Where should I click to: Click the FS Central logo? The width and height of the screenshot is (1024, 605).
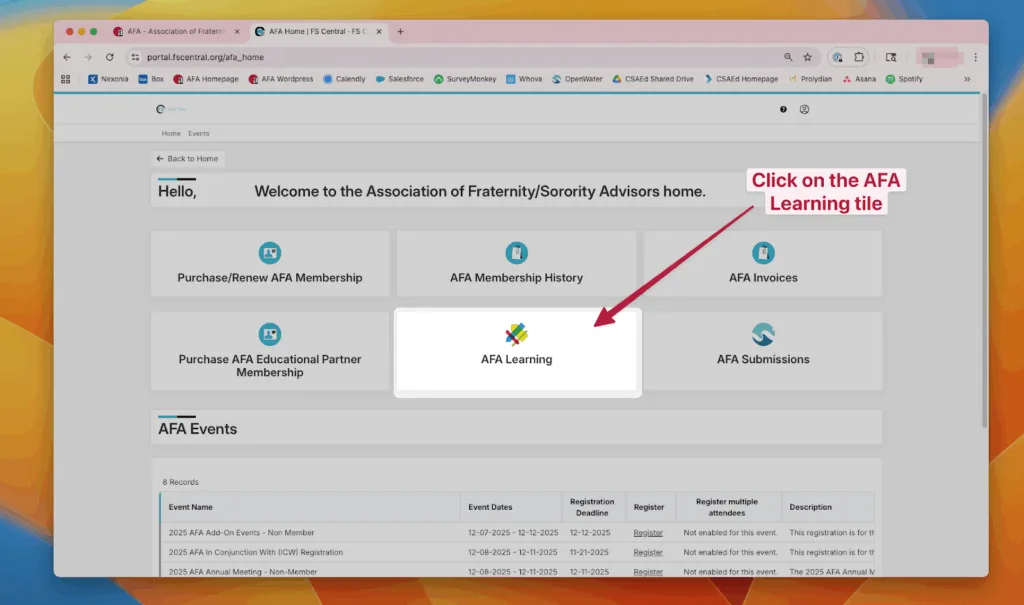tap(170, 109)
